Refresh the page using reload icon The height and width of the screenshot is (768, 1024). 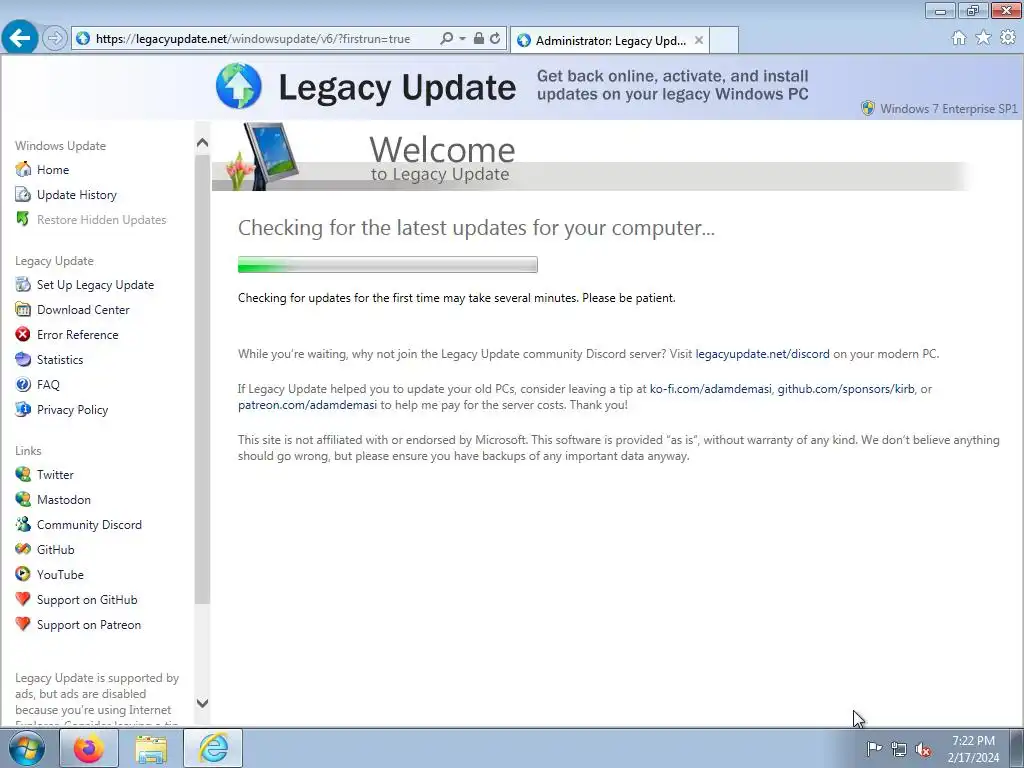point(495,39)
